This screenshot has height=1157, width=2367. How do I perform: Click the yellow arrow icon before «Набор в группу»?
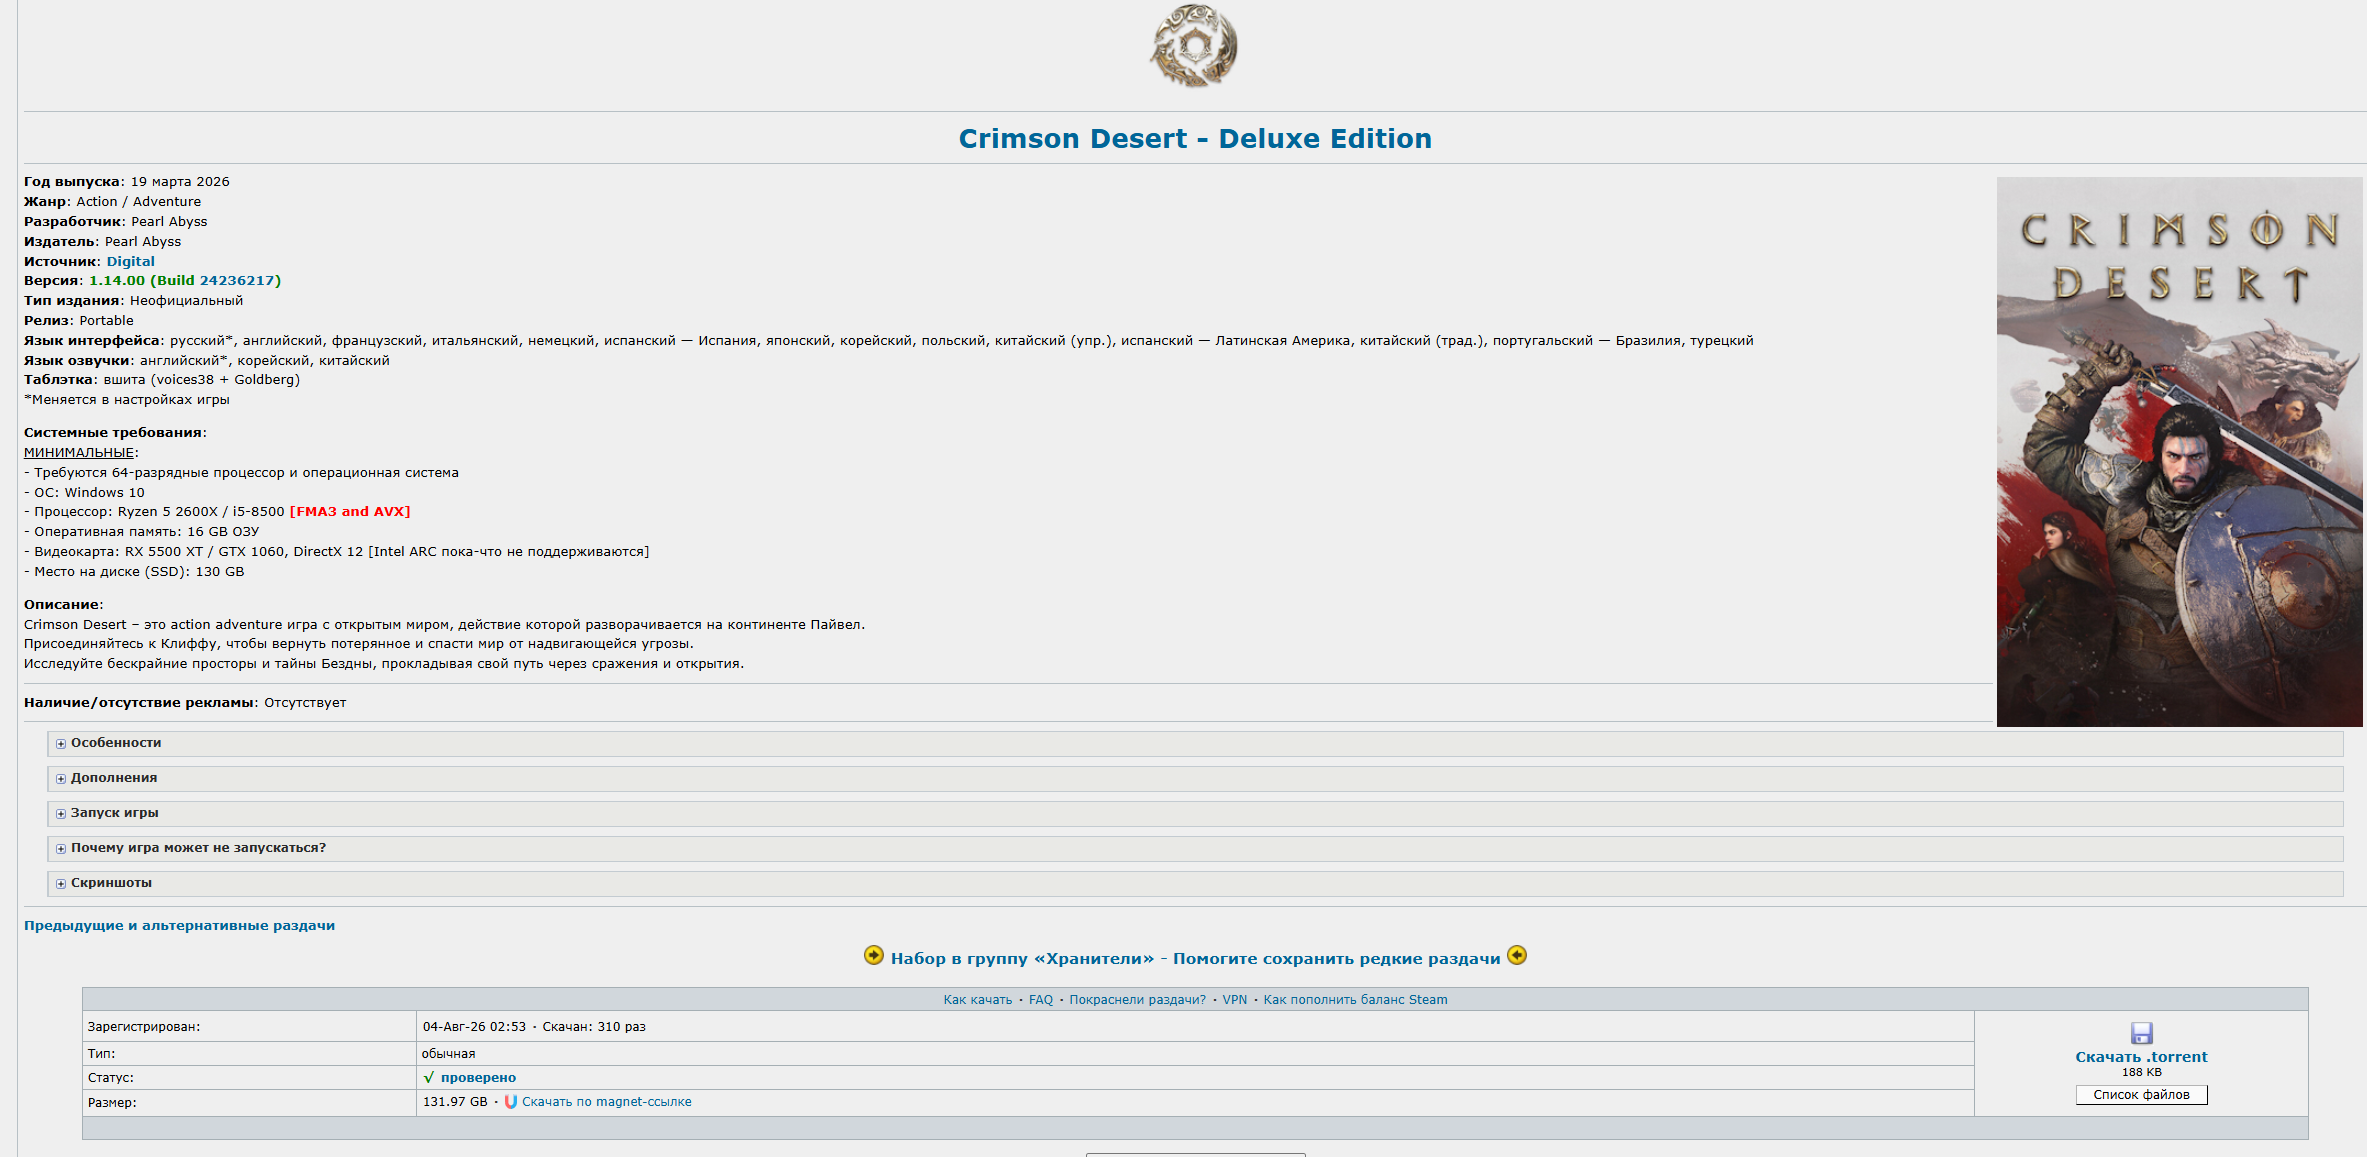tap(874, 956)
